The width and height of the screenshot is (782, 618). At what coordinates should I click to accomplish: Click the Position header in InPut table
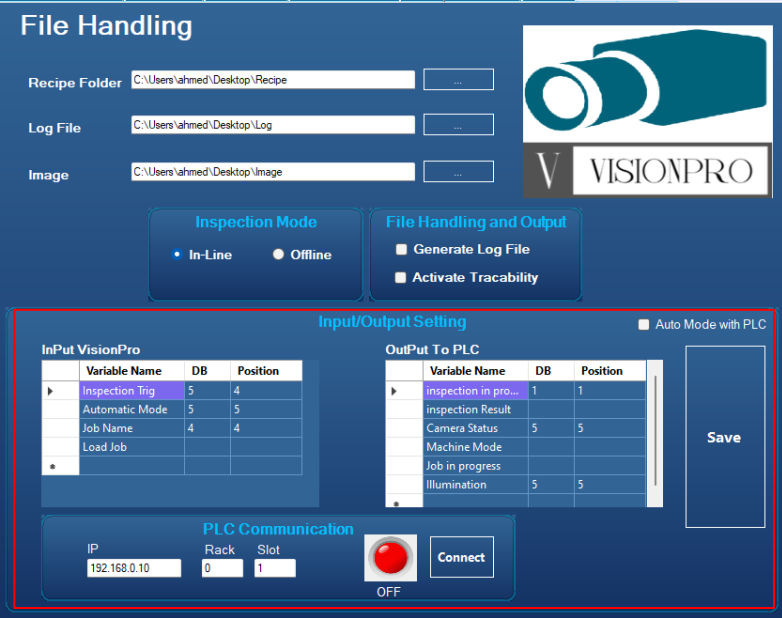pyautogui.click(x=266, y=371)
